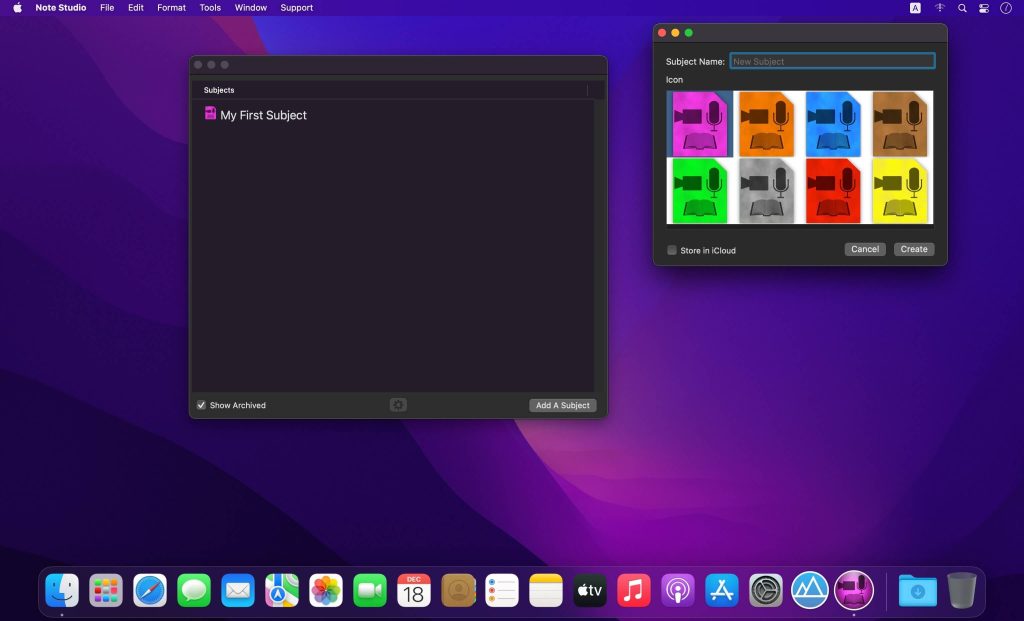1024x621 pixels.
Task: Choose the yellow subject icon
Action: click(900, 190)
